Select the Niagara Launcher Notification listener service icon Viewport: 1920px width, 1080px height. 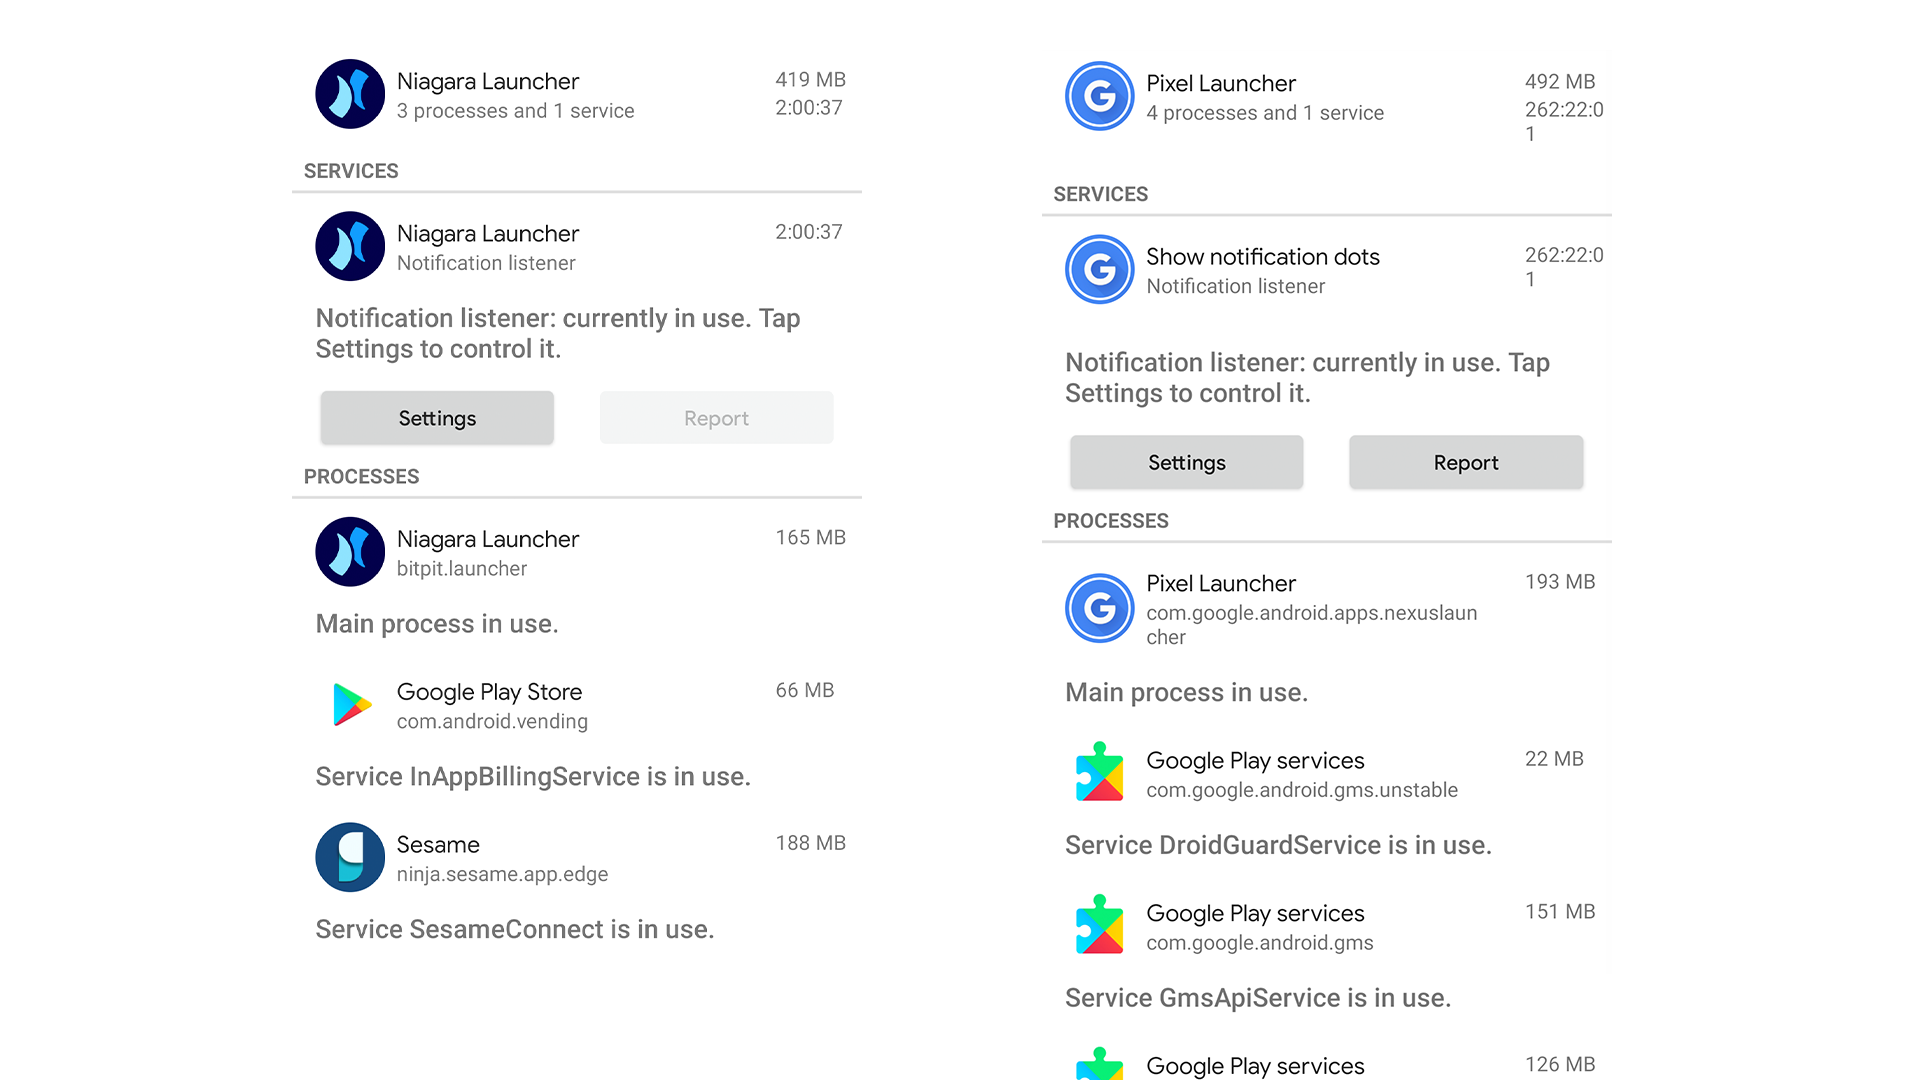click(x=350, y=246)
